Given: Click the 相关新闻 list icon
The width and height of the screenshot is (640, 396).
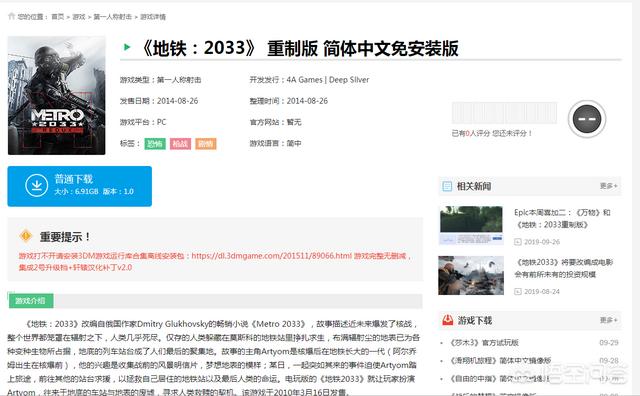Looking at the screenshot, I should [447, 186].
